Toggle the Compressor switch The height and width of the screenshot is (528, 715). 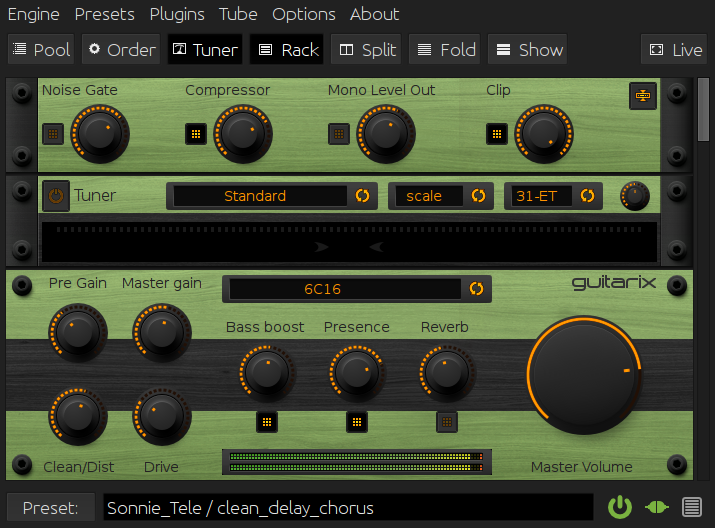[x=196, y=134]
